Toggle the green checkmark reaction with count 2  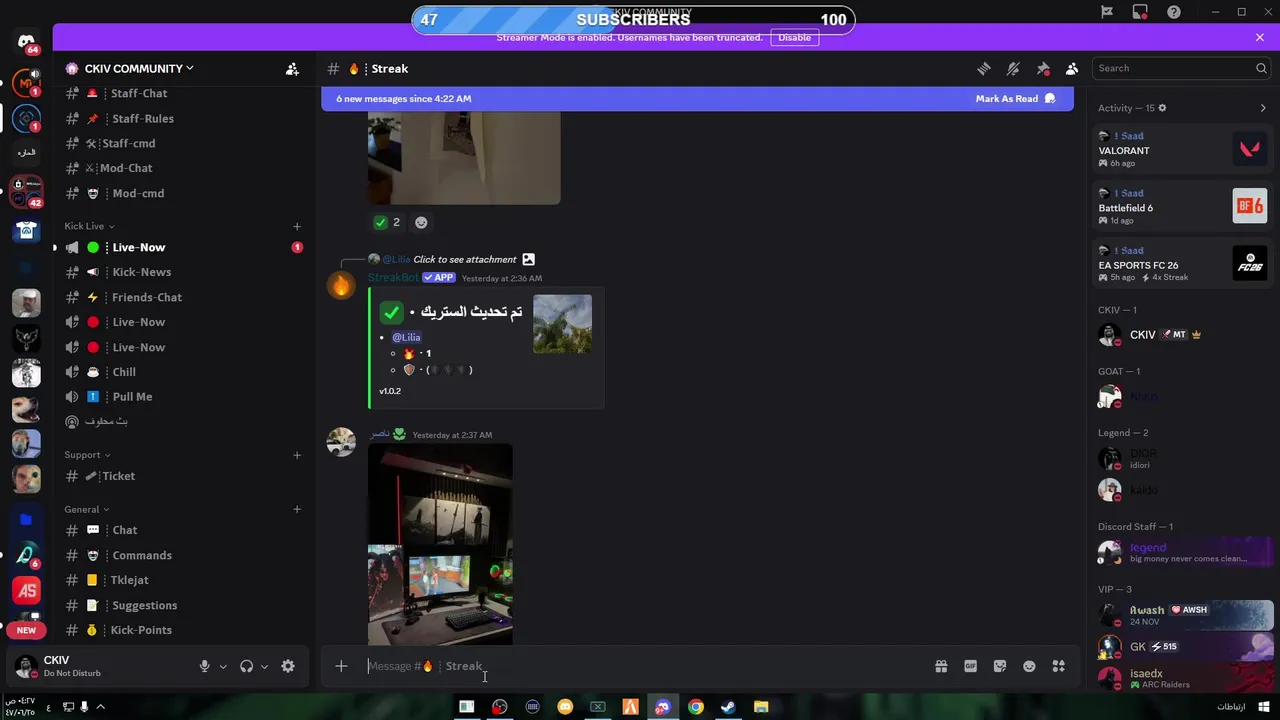pyautogui.click(x=387, y=222)
